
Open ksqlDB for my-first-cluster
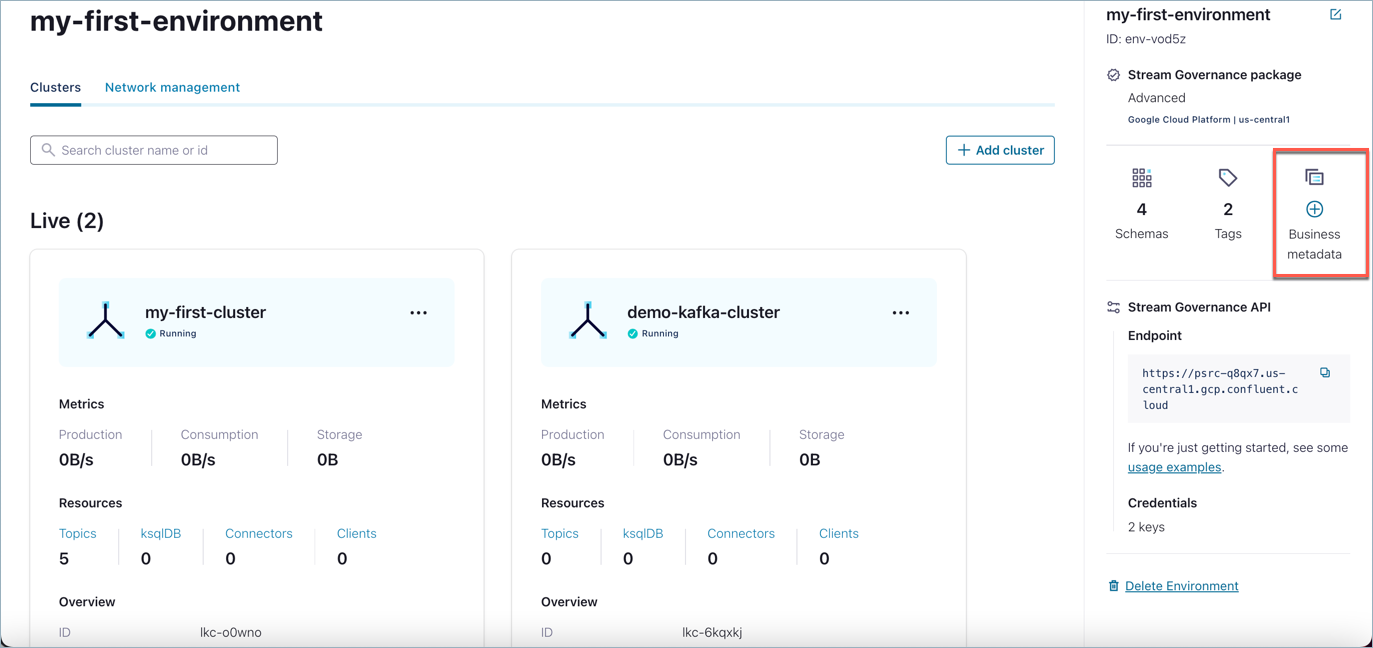160,534
